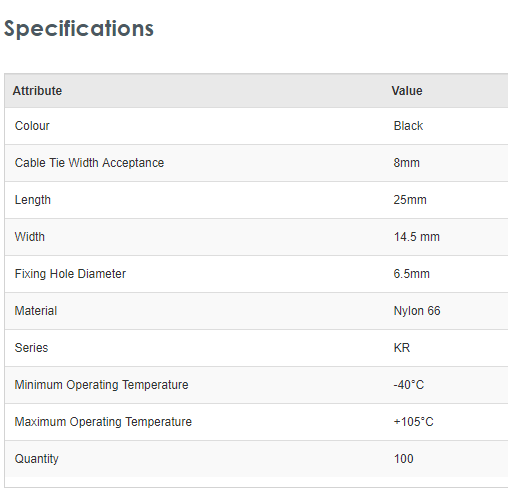Click the Colour attribute label
The height and width of the screenshot is (496, 508).
(x=32, y=126)
